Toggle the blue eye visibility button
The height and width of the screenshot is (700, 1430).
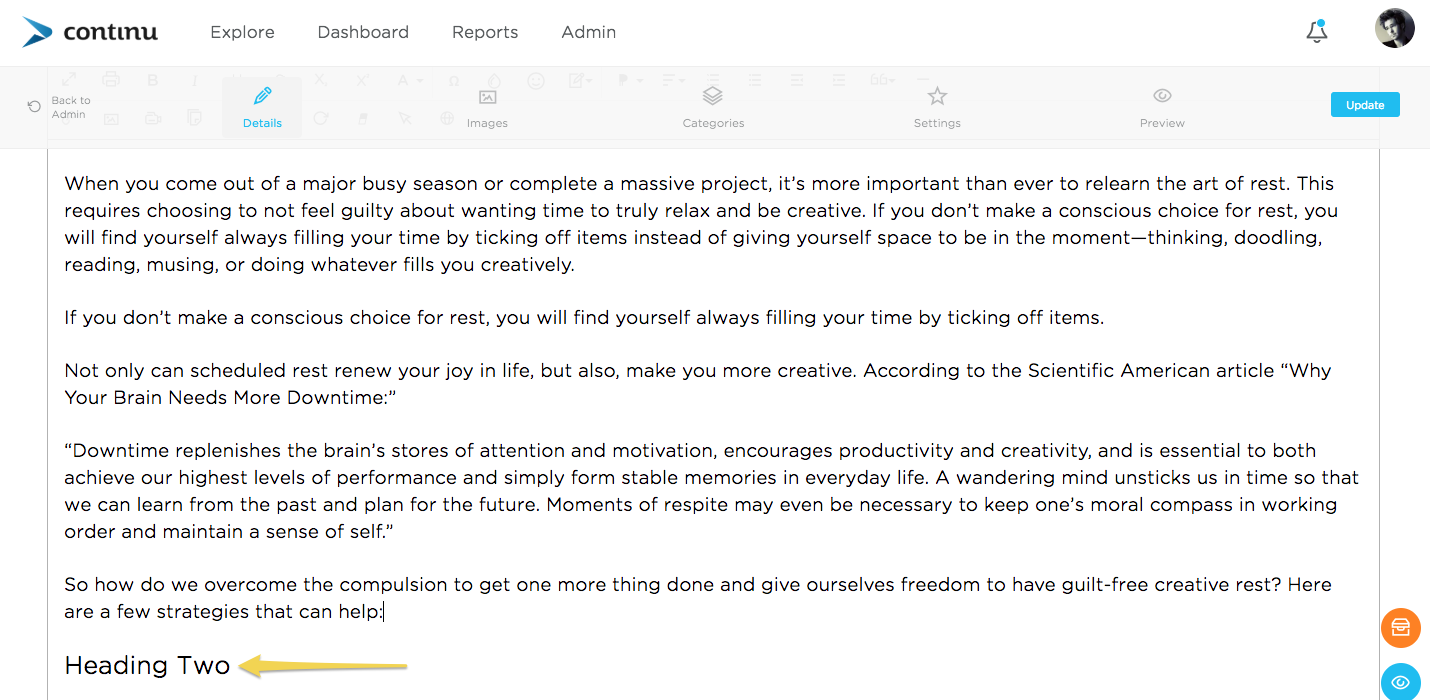(1400, 682)
